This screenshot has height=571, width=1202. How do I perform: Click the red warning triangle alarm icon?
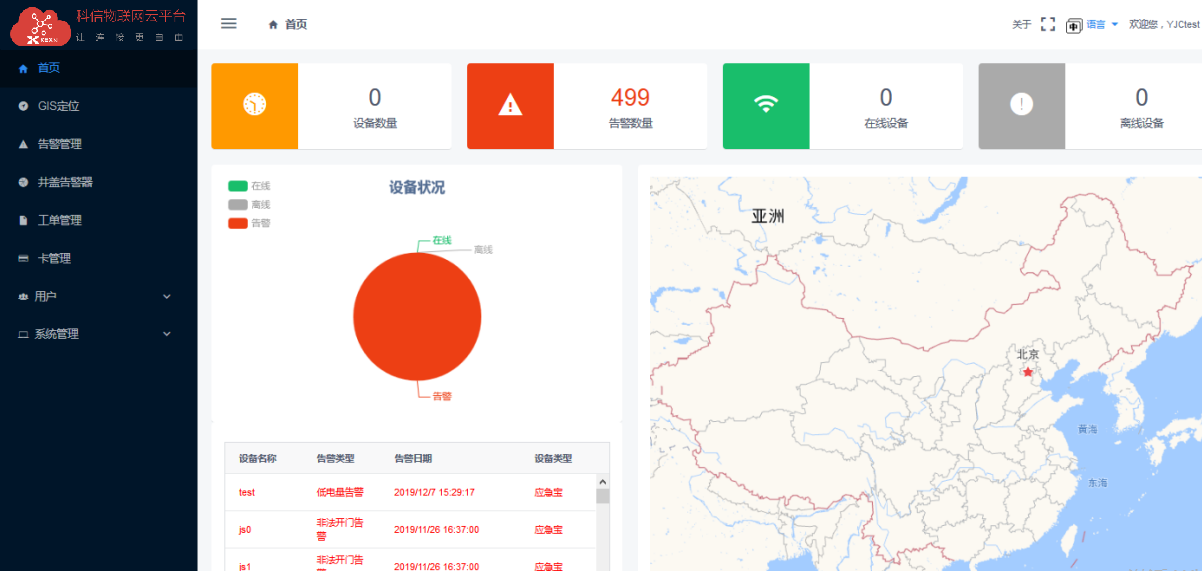click(510, 105)
